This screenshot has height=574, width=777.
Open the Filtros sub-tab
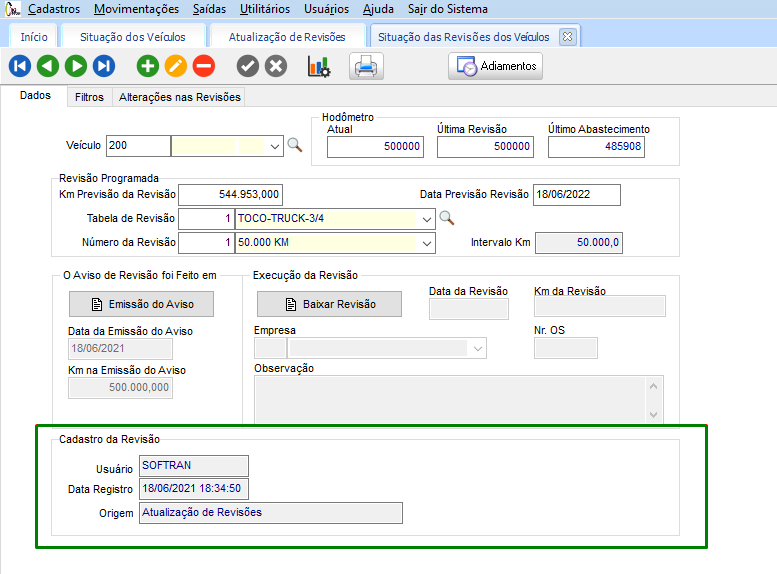[x=89, y=97]
